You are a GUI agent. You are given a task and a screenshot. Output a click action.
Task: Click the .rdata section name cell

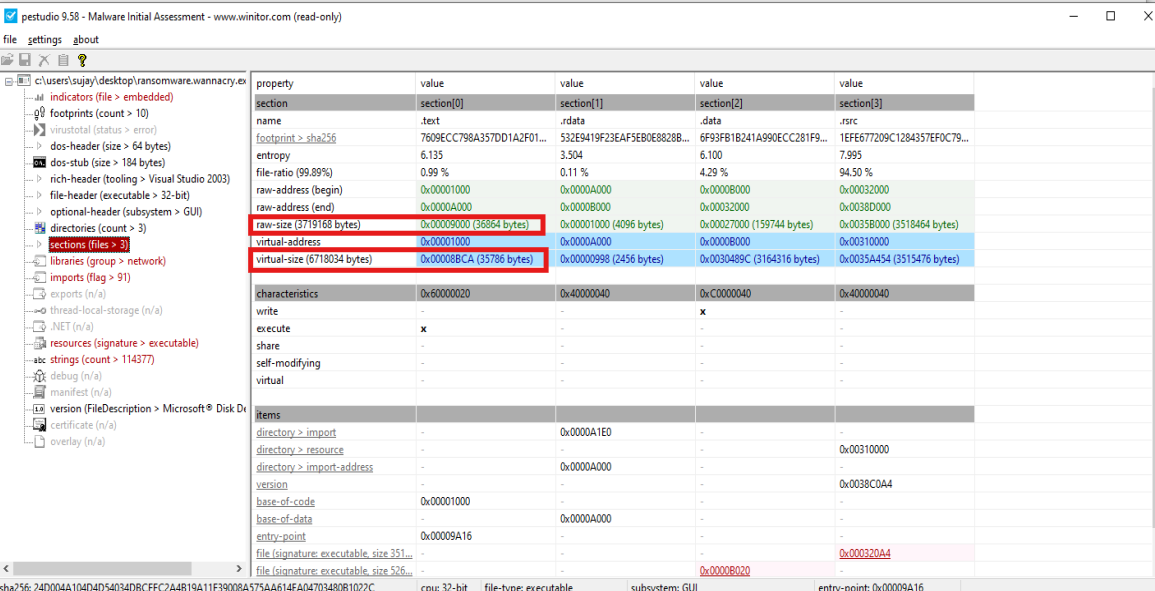[574, 120]
